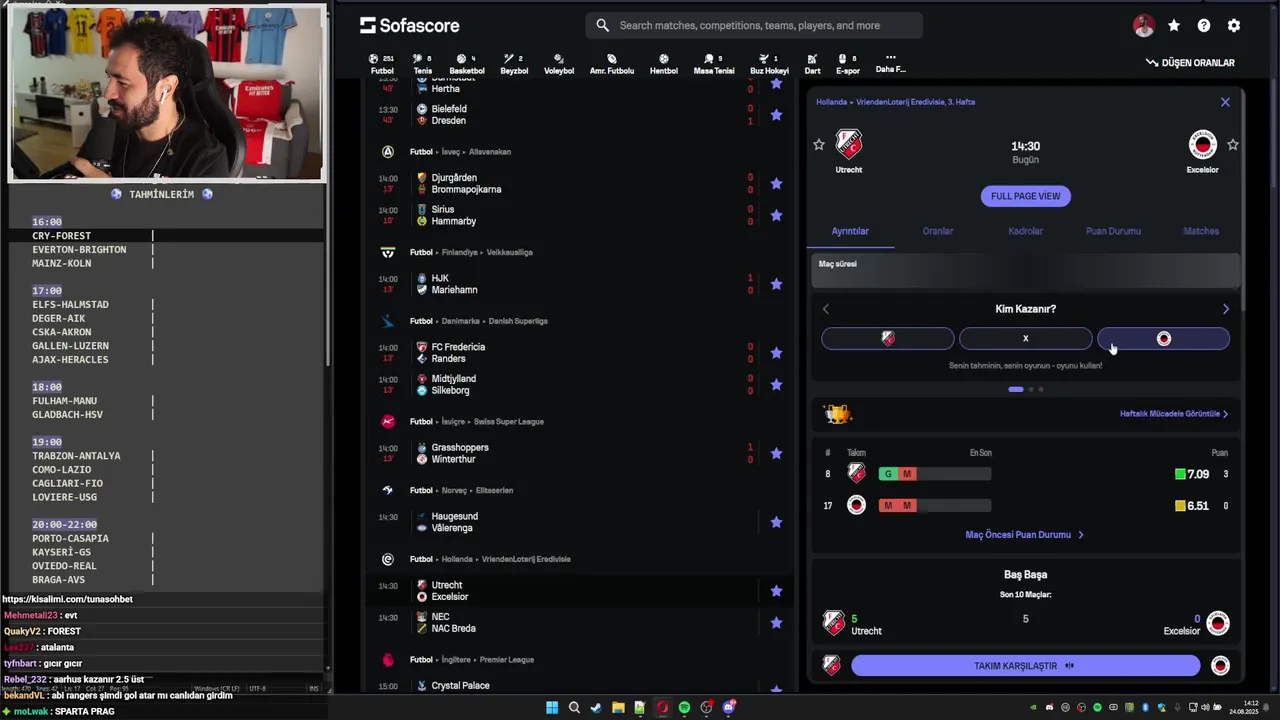This screenshot has height=720, width=1280.
Task: Click the search matches input field
Action: [754, 26]
